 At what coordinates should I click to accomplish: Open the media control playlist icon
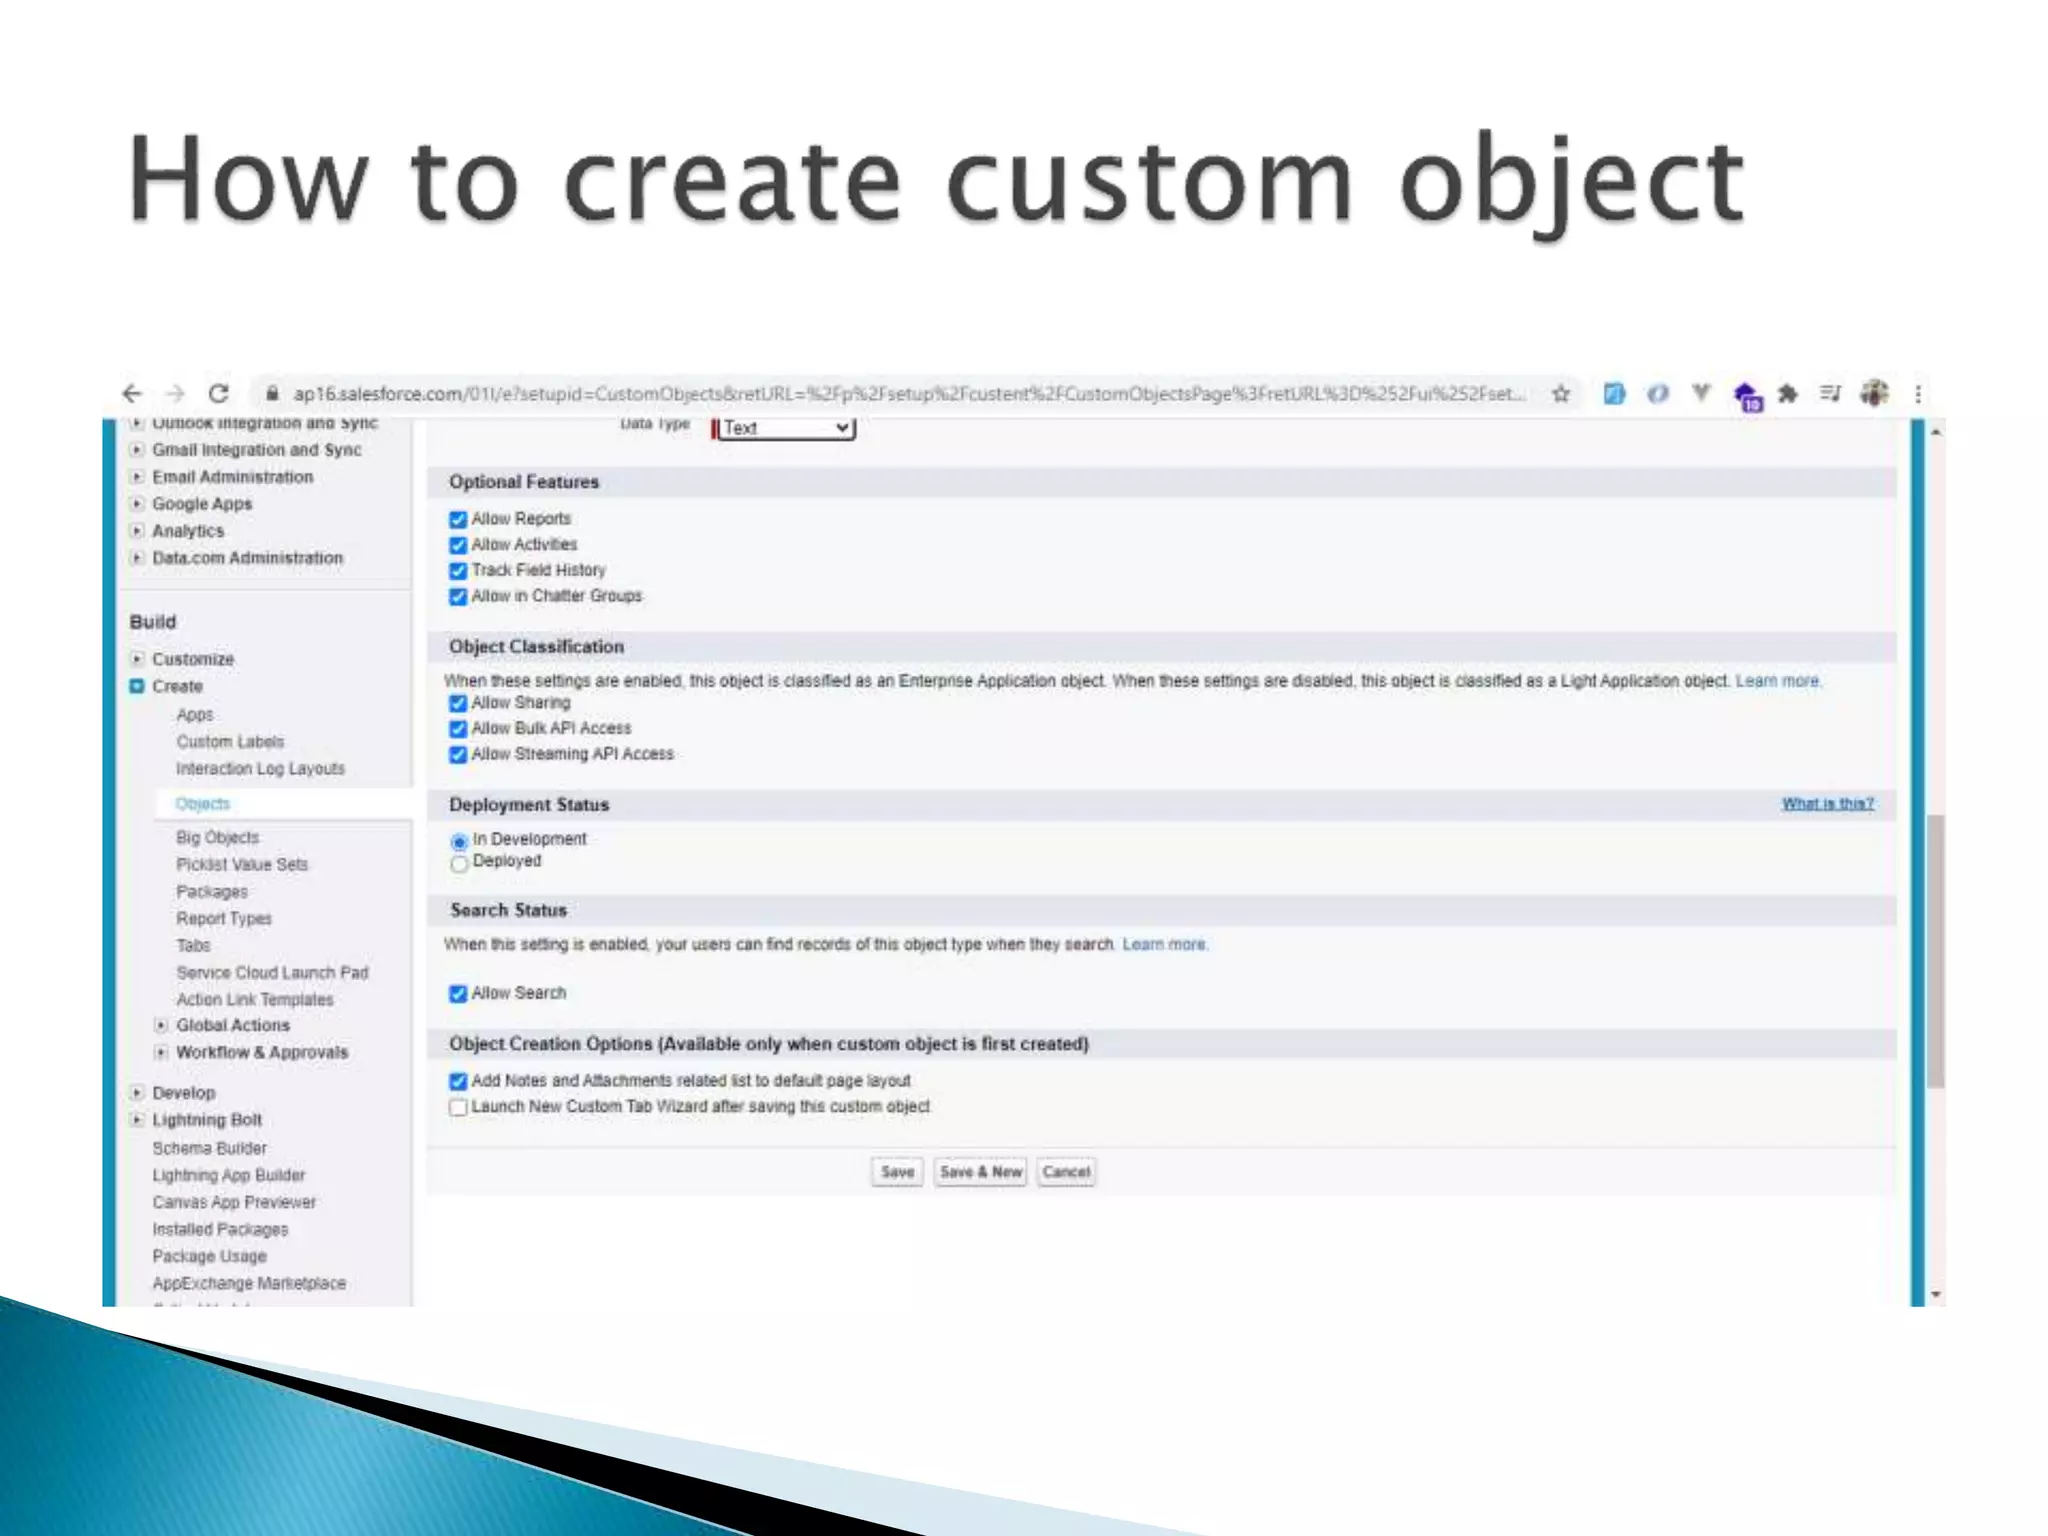[1830, 394]
